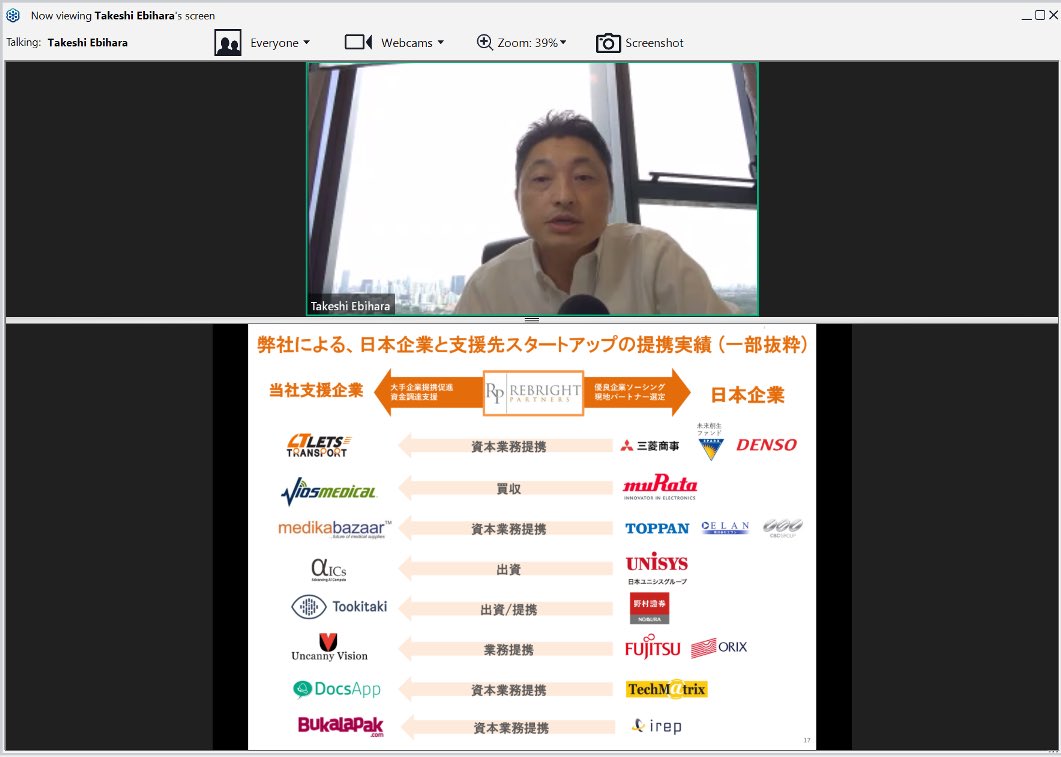Click the Mitsubishi 三菱商事 logo
Viewport: 1061px width, 757px height.
[650, 446]
